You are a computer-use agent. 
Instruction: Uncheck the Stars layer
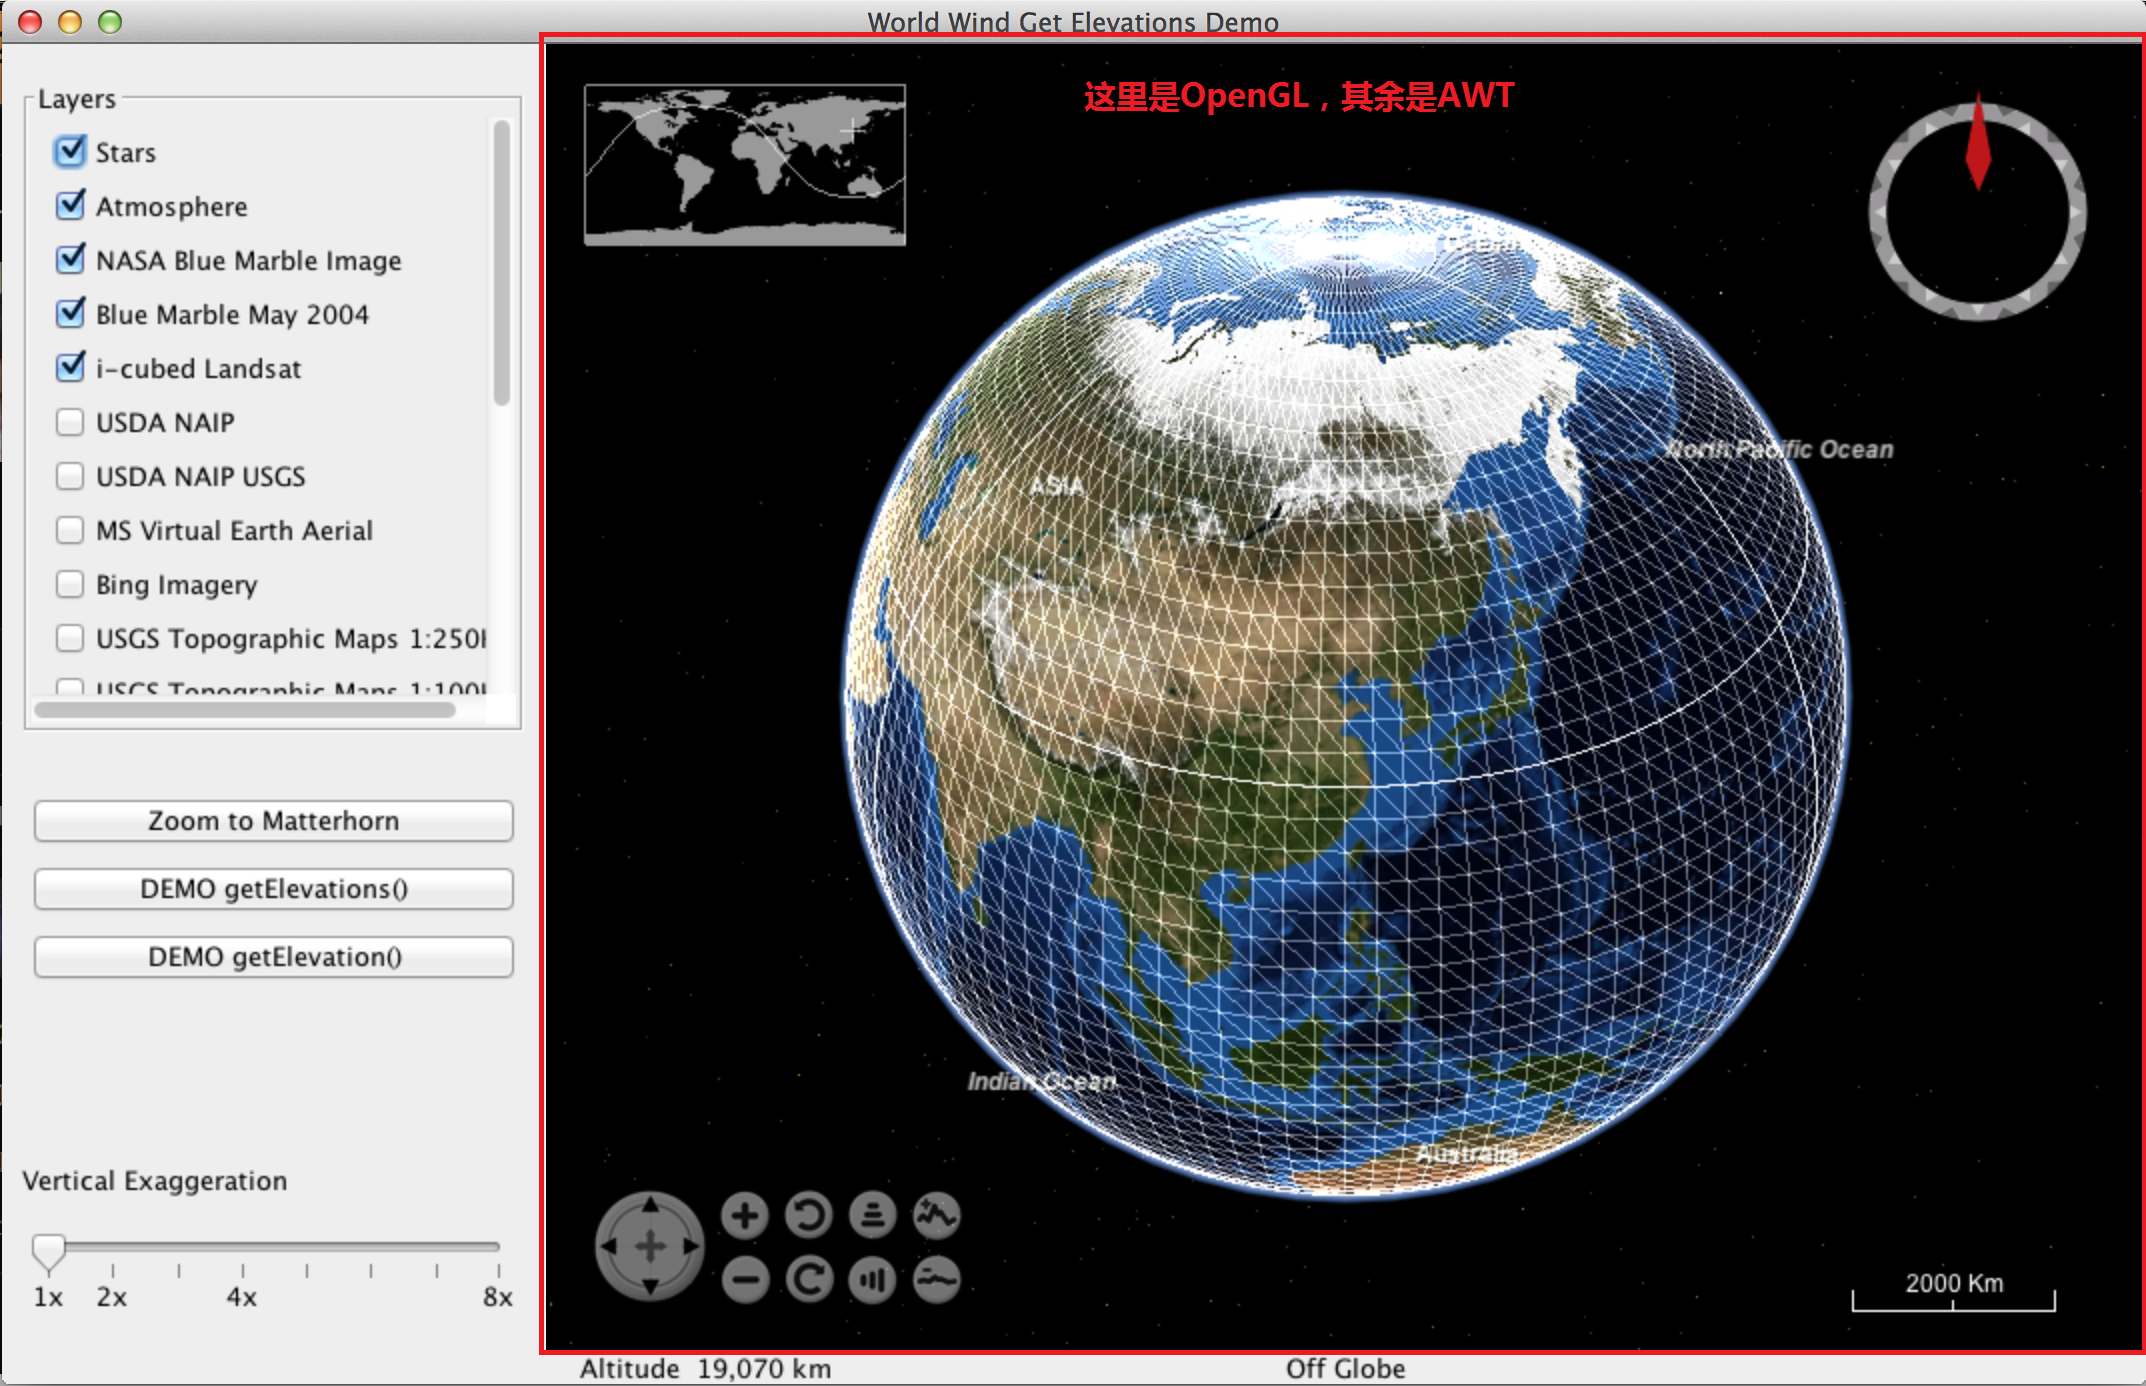[x=70, y=152]
